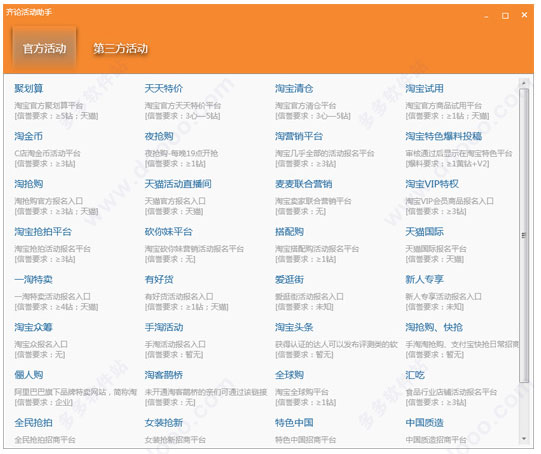
Task: Open the 淘营销平台 link
Action: click(299, 136)
